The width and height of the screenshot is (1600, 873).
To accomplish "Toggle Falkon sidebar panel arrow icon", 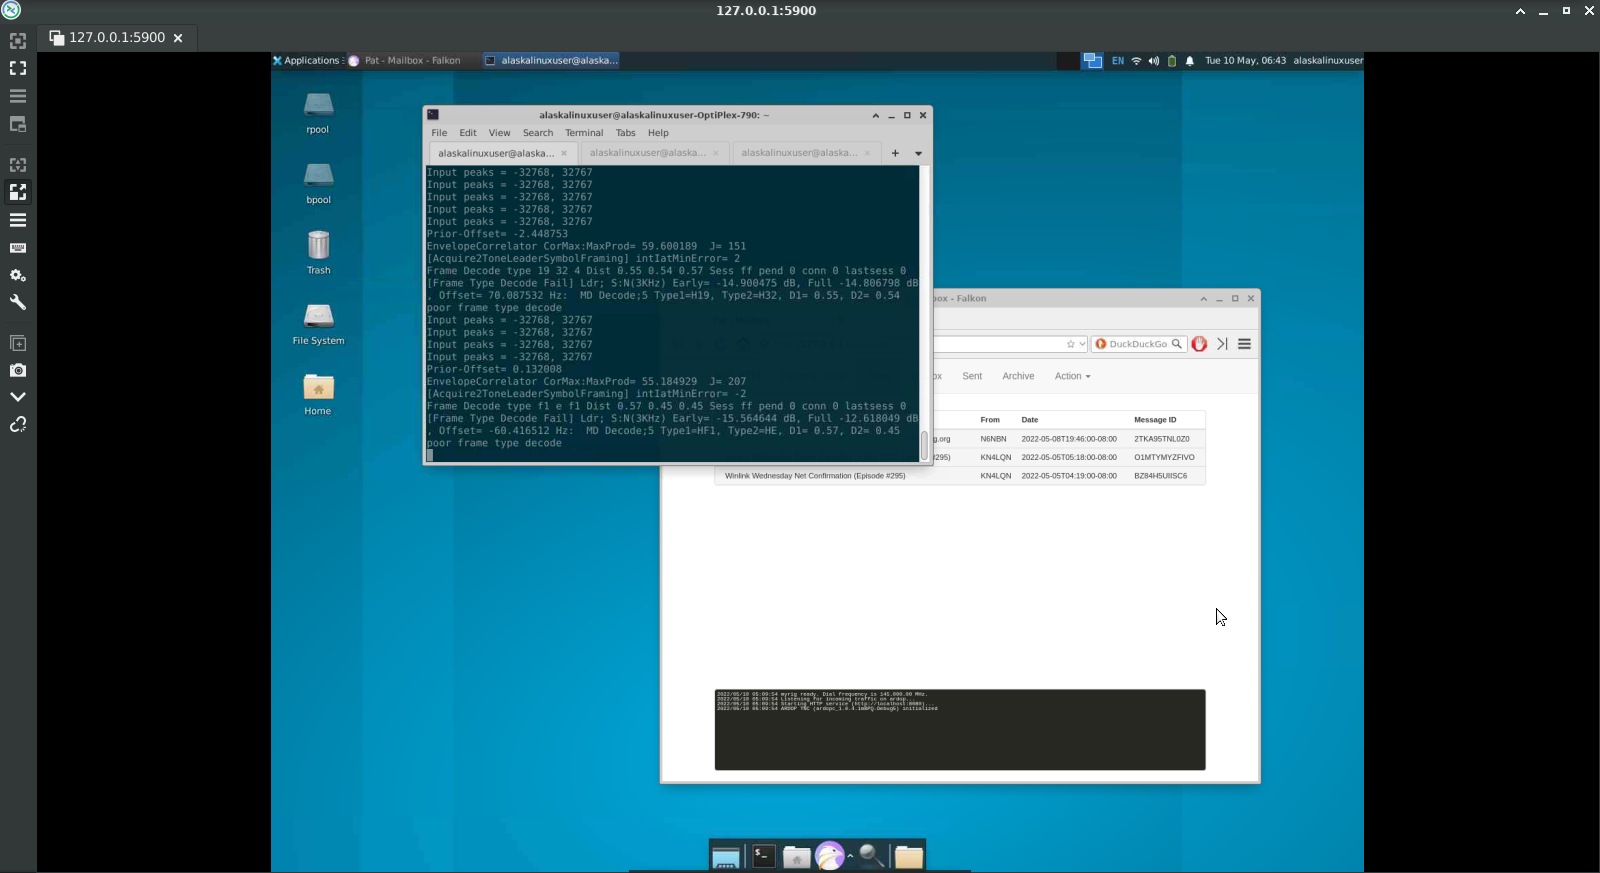I will [x=1222, y=344].
